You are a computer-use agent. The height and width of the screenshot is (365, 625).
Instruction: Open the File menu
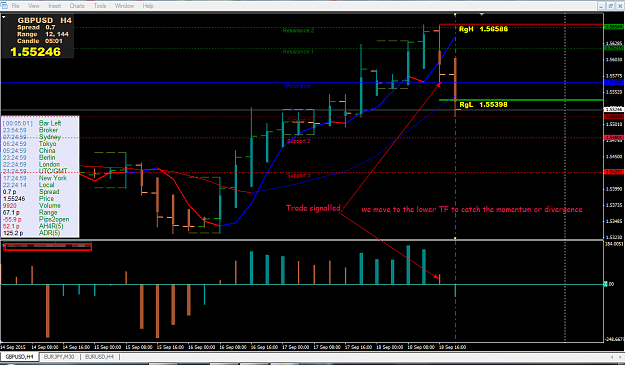tap(16, 6)
